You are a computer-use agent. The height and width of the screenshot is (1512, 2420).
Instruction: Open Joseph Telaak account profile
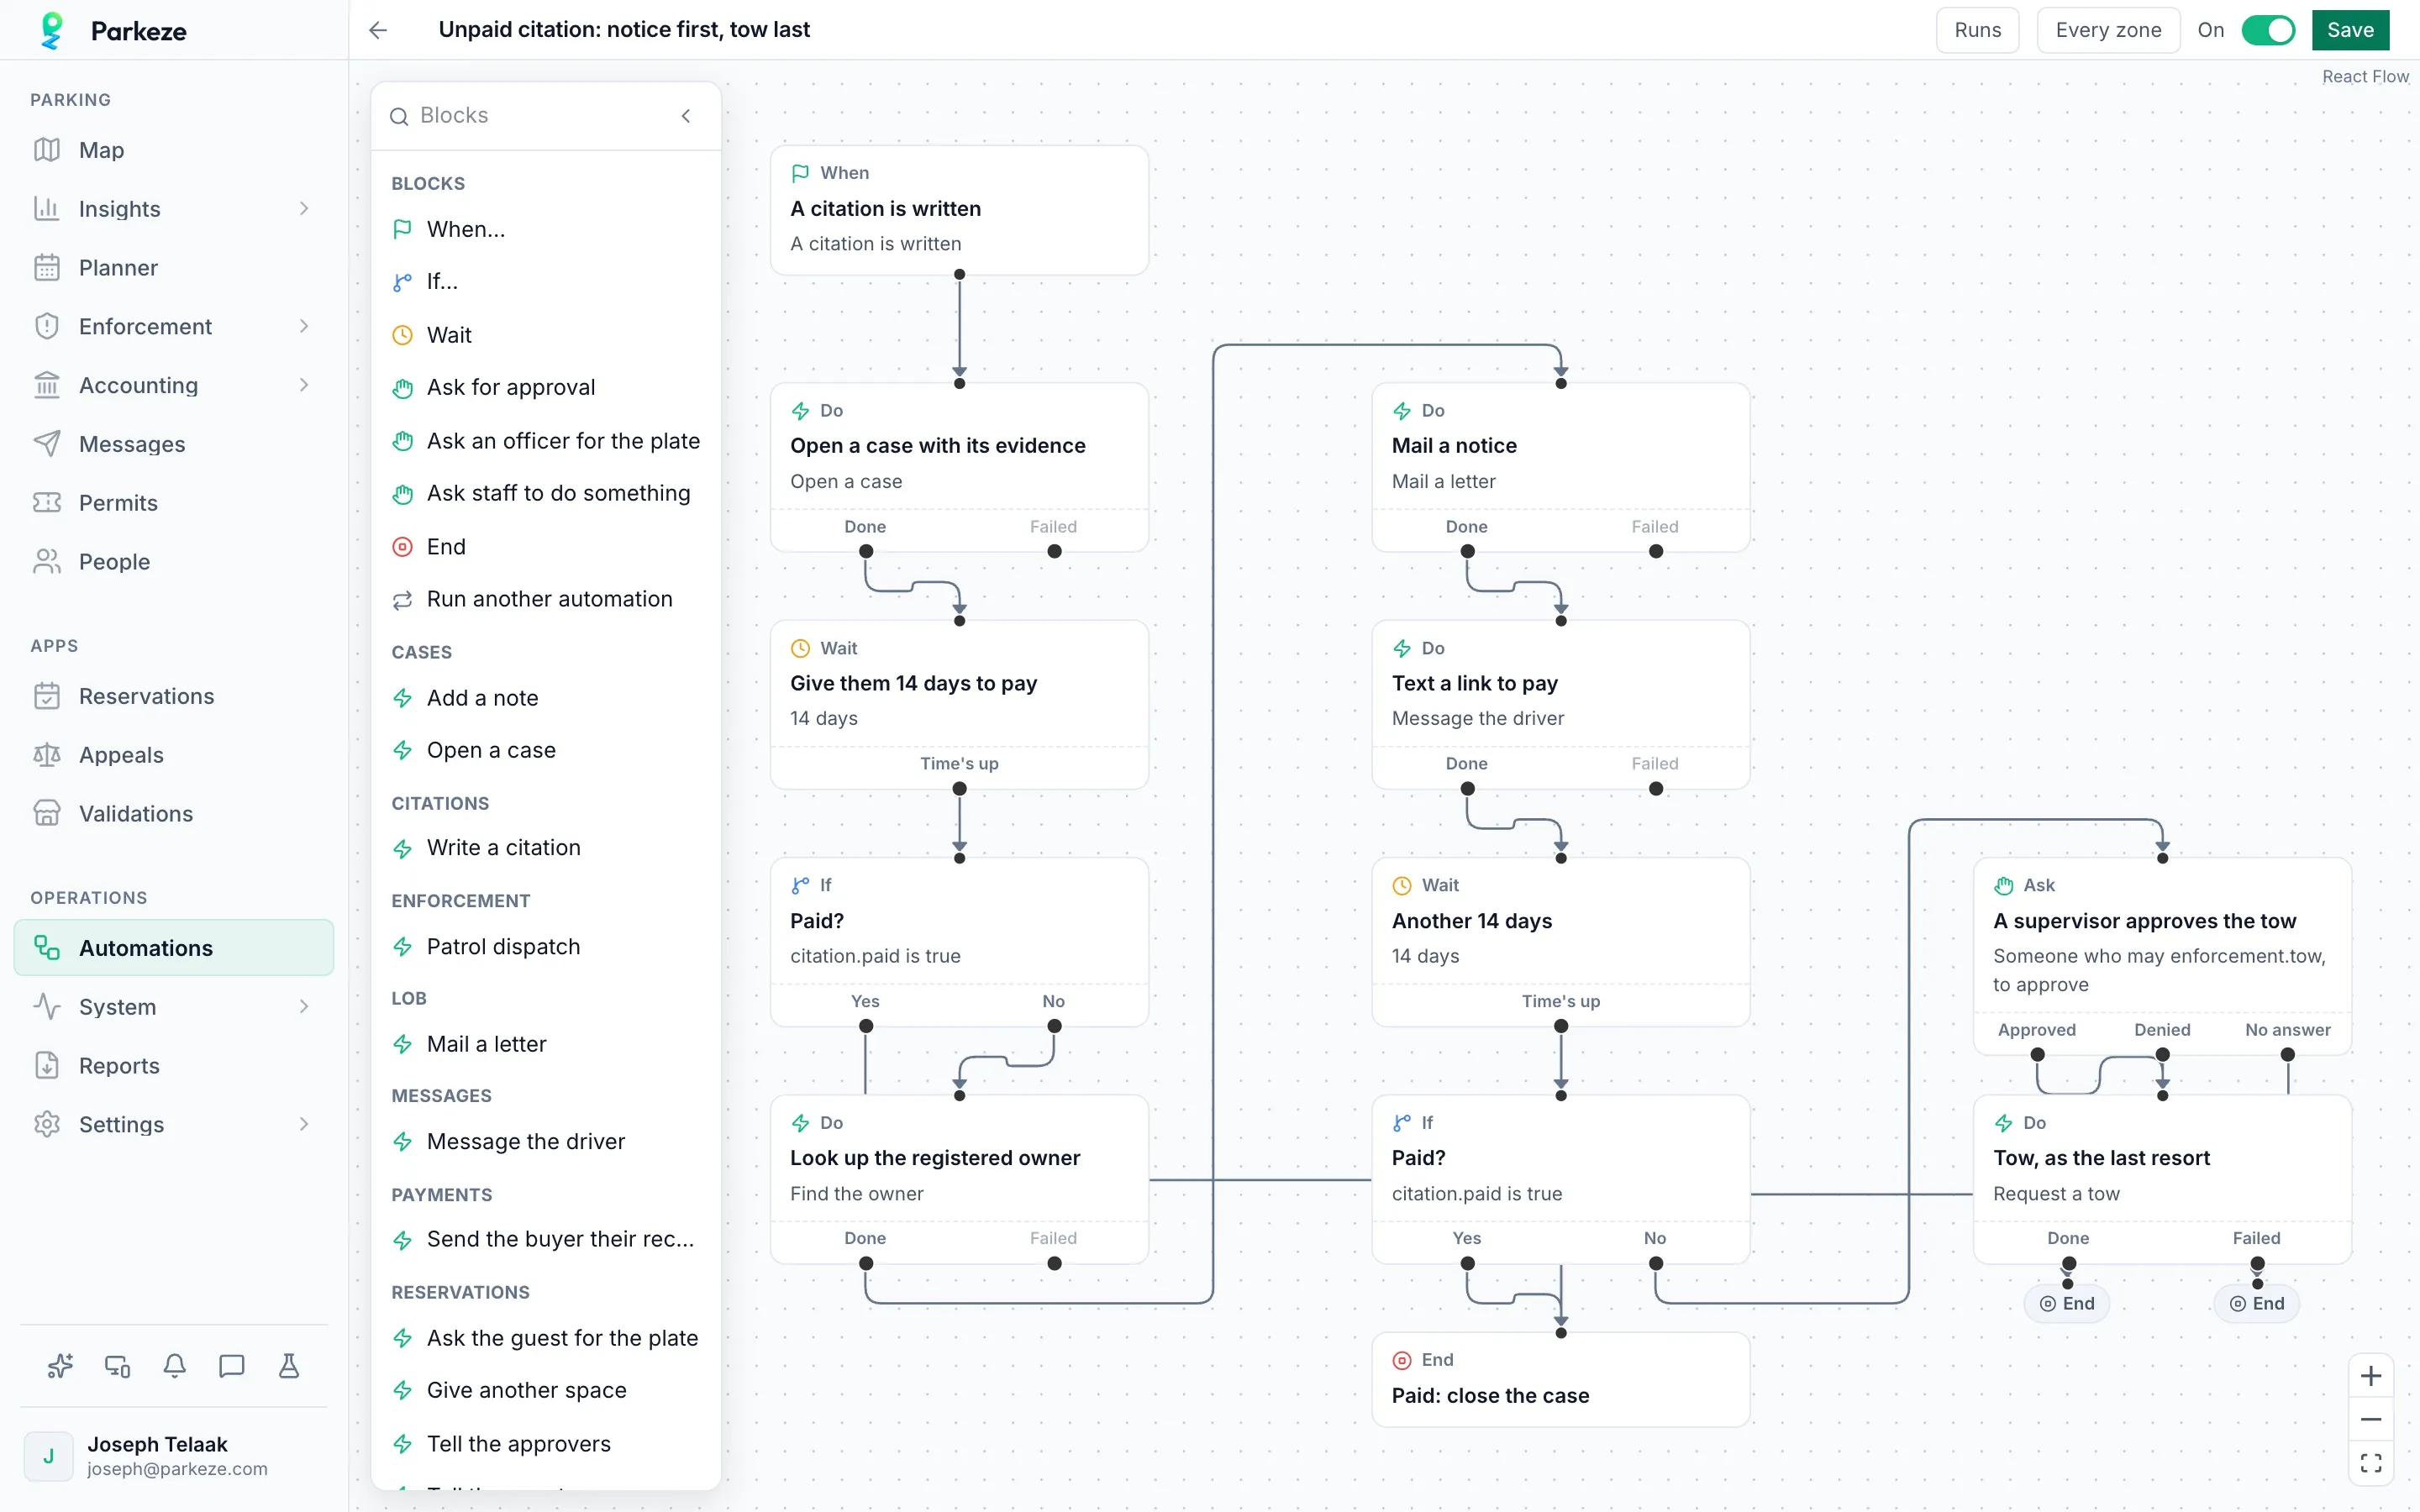174,1456
